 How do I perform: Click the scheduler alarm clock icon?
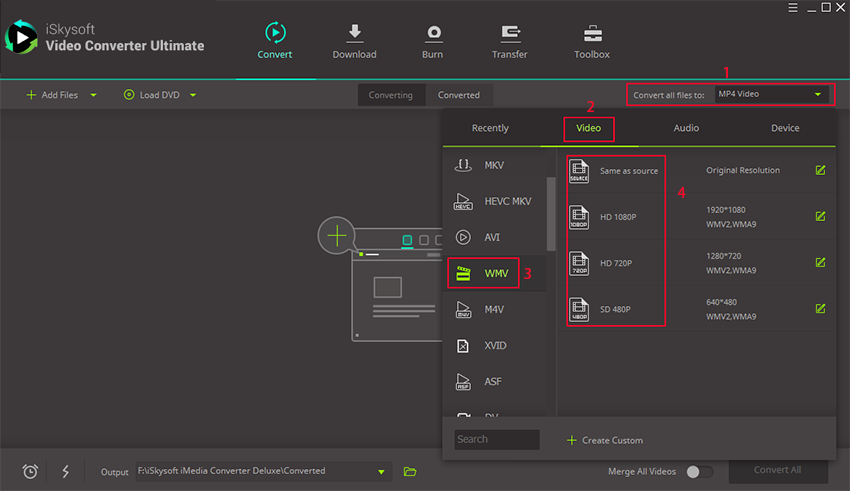pyautogui.click(x=30, y=471)
